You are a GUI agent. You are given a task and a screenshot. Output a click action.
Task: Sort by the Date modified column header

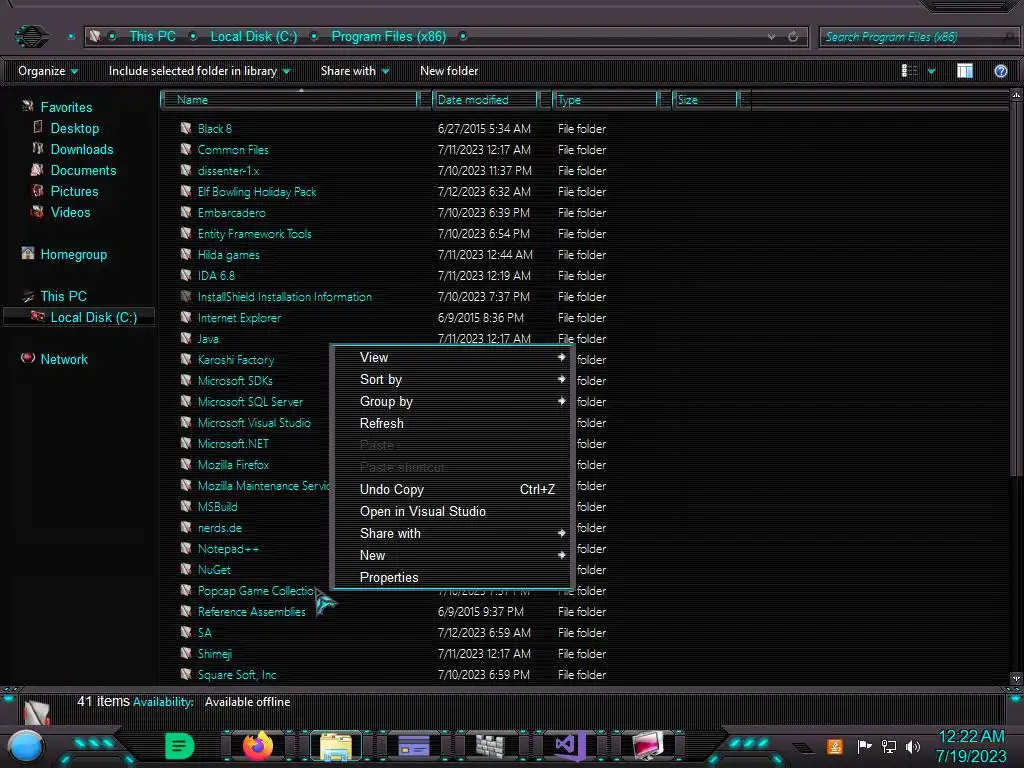(x=486, y=100)
